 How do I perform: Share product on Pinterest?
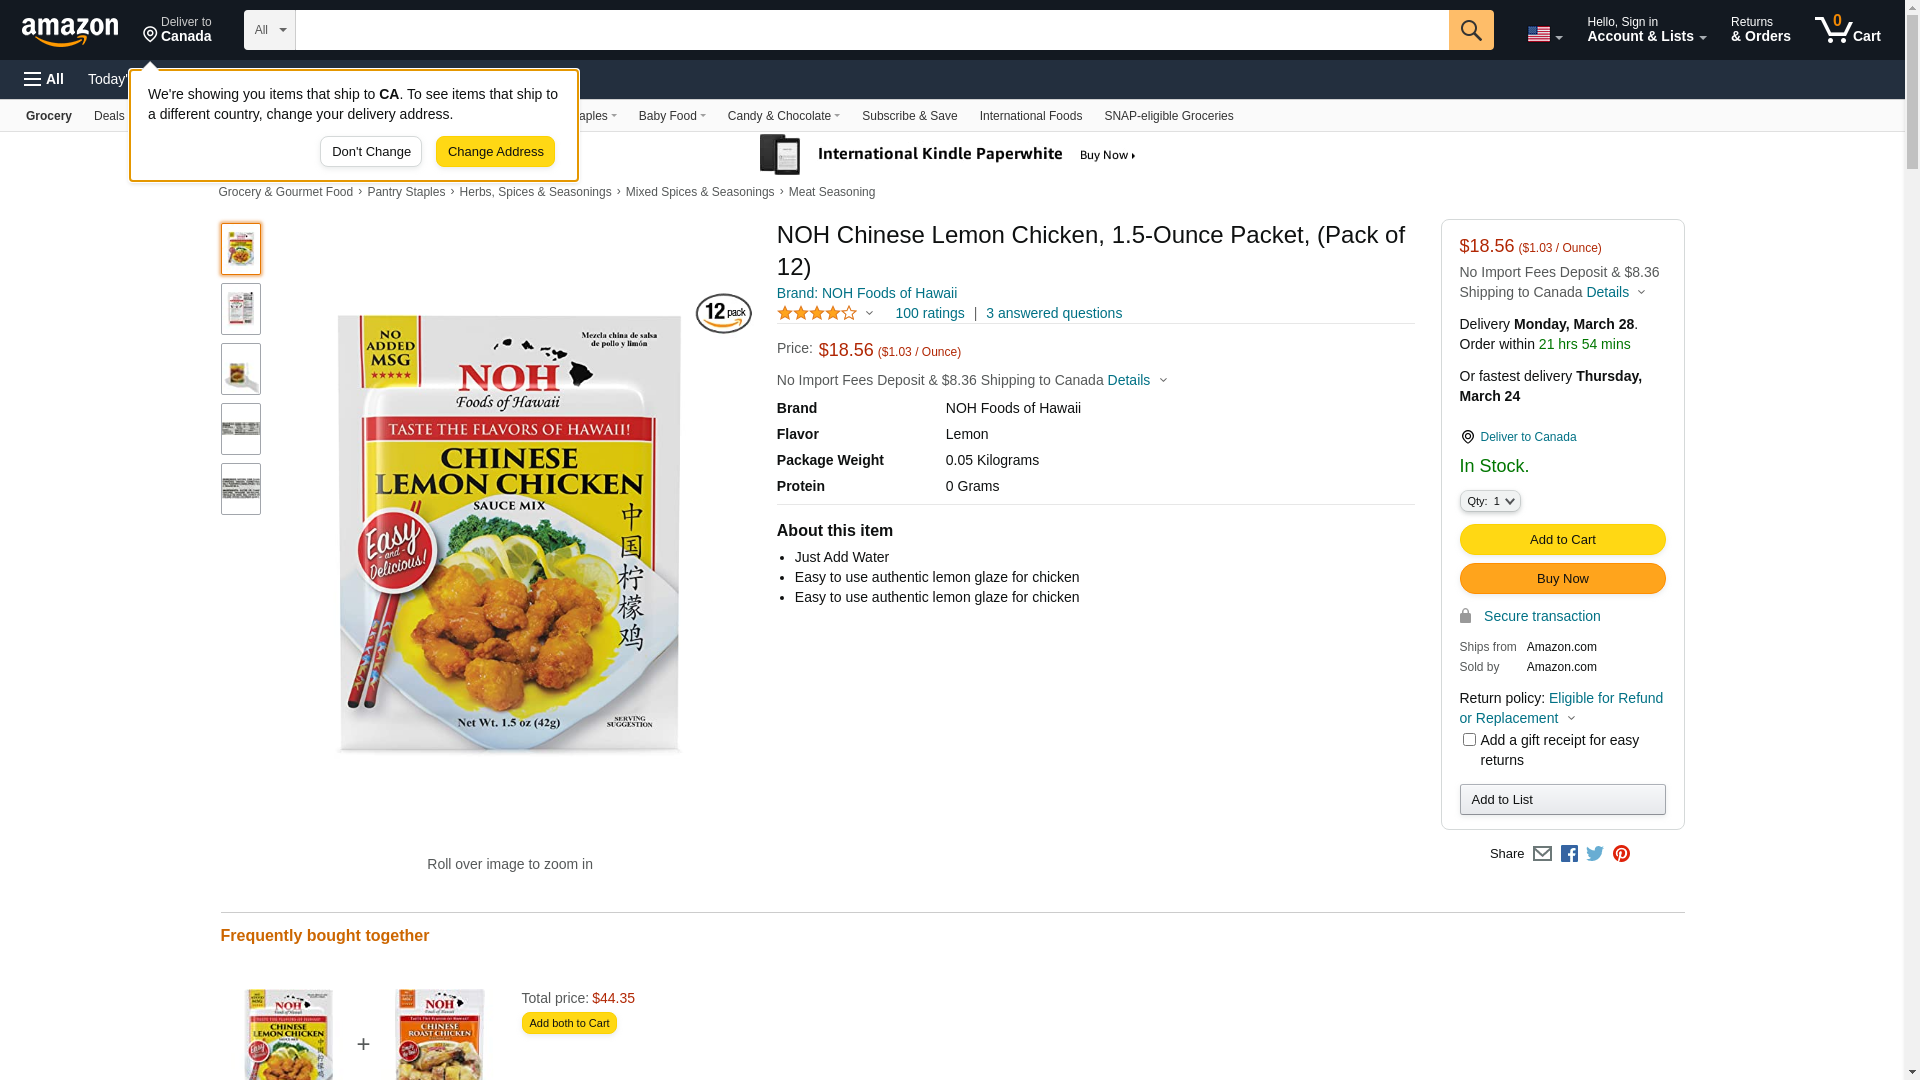[x=1621, y=854]
